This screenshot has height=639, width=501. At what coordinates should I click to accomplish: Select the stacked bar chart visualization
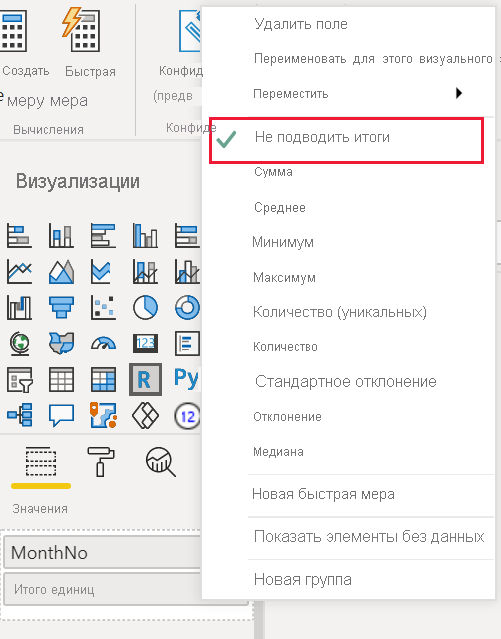click(x=19, y=236)
